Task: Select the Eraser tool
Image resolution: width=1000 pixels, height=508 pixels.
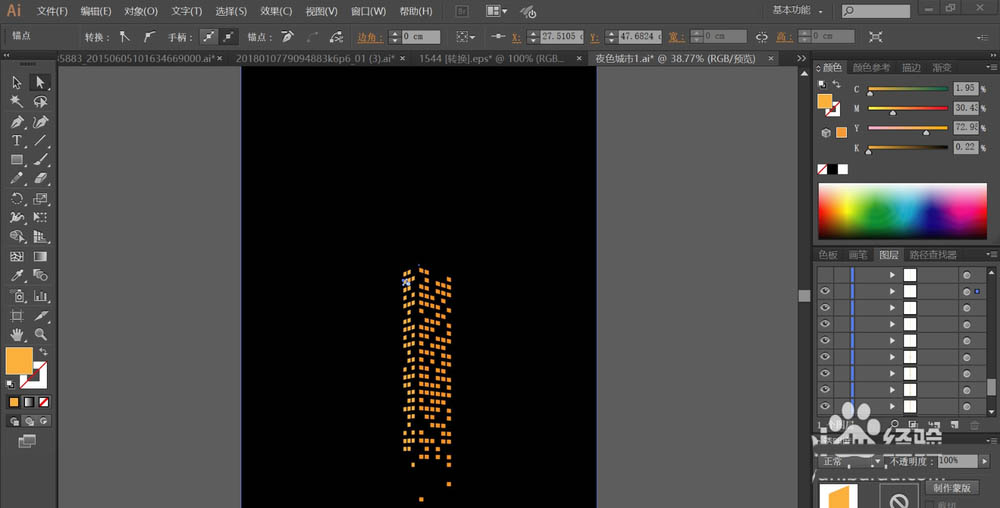Action: [x=40, y=178]
